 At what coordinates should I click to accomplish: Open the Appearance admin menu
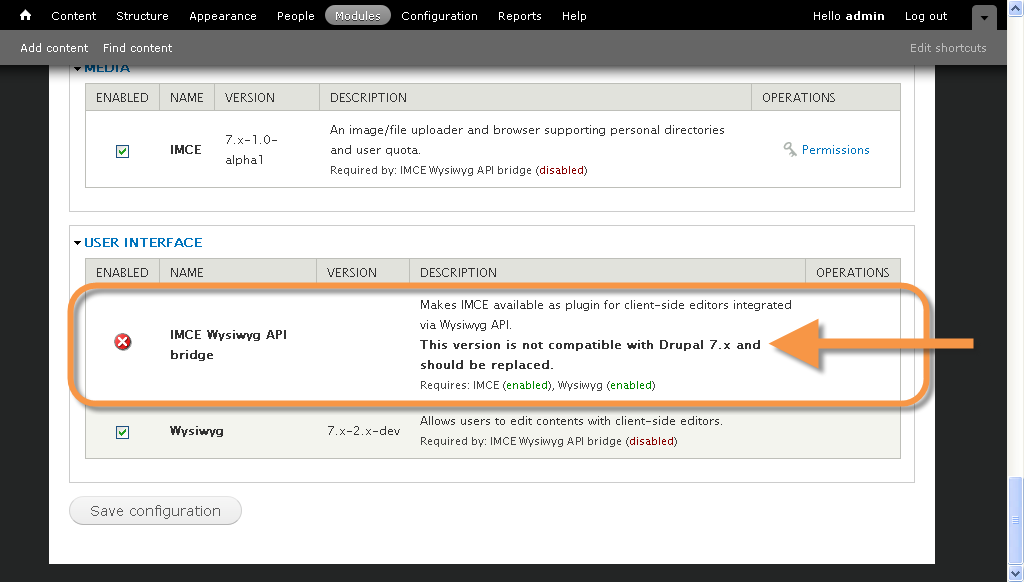pos(223,16)
